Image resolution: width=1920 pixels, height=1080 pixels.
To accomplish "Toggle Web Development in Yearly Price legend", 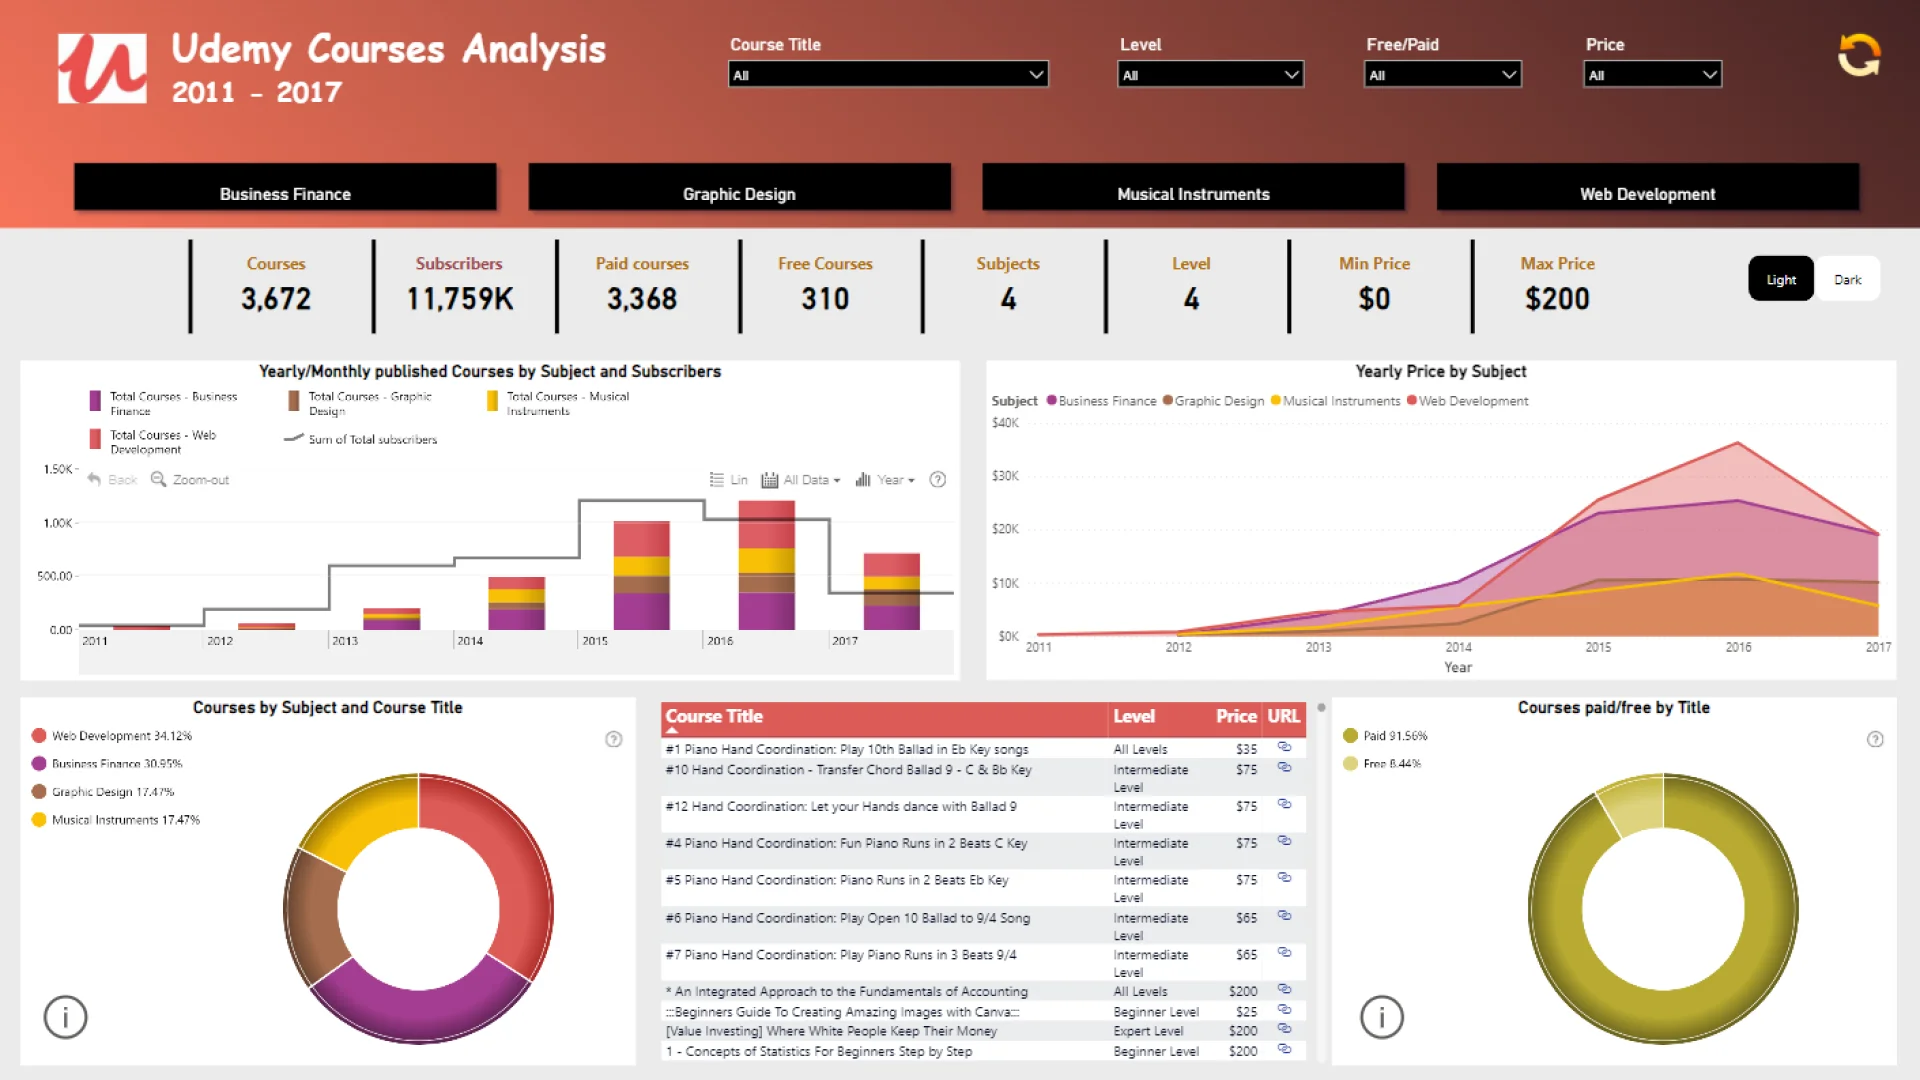I will tap(1467, 401).
